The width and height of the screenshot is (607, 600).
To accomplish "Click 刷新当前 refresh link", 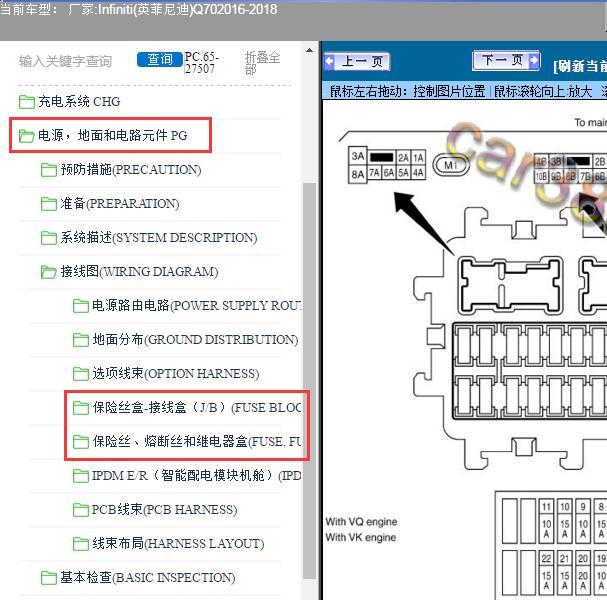I will point(580,66).
